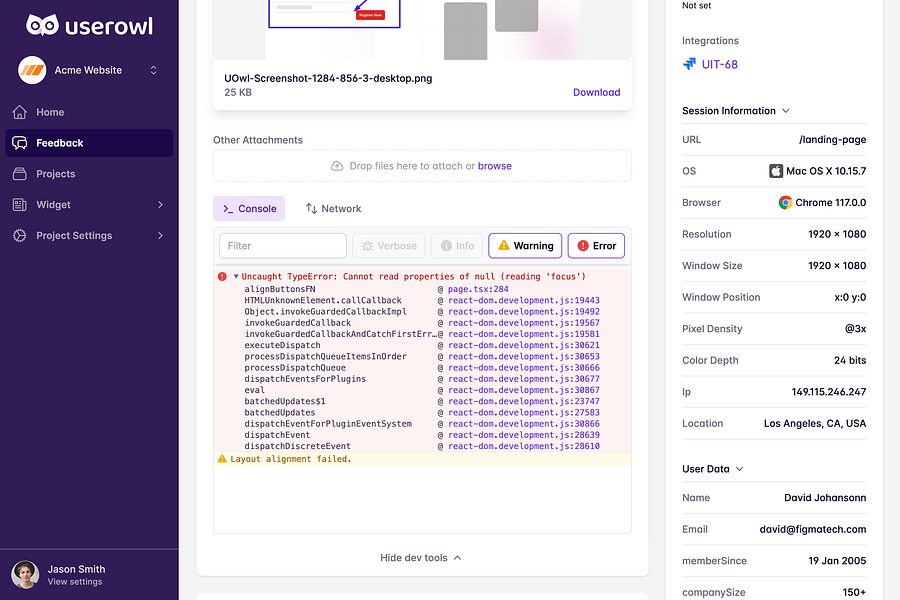Select the email david@figmatech.com
The image size is (900, 600).
[813, 529]
